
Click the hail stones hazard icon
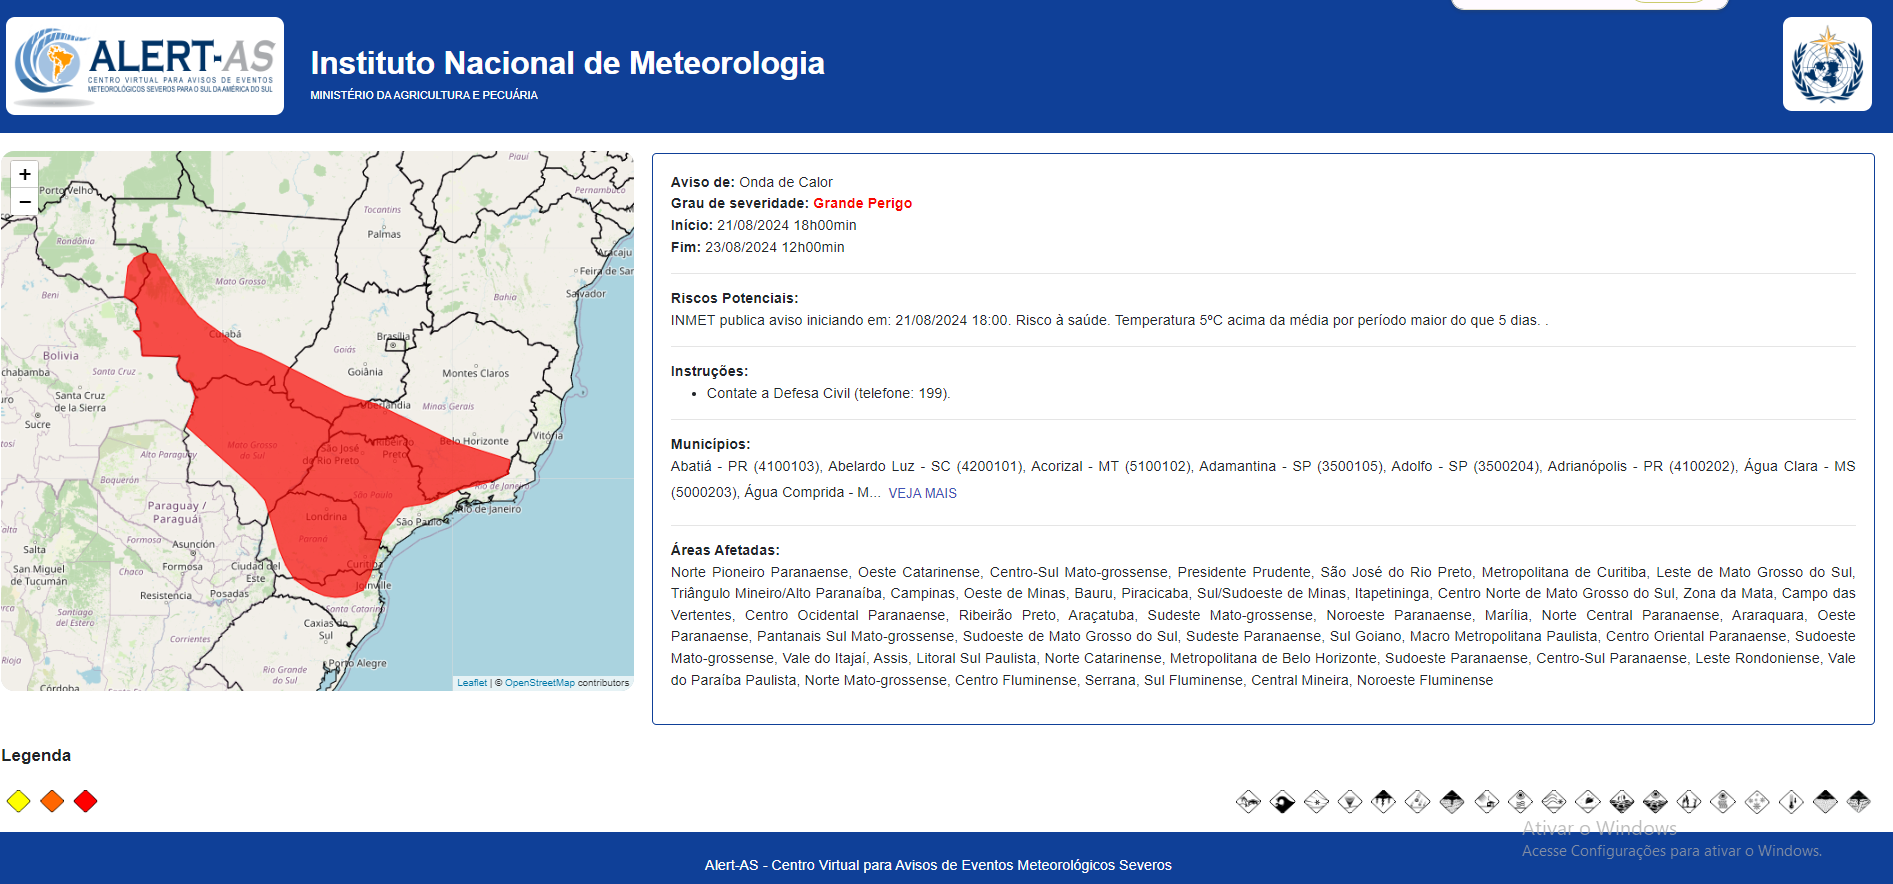click(x=1418, y=801)
